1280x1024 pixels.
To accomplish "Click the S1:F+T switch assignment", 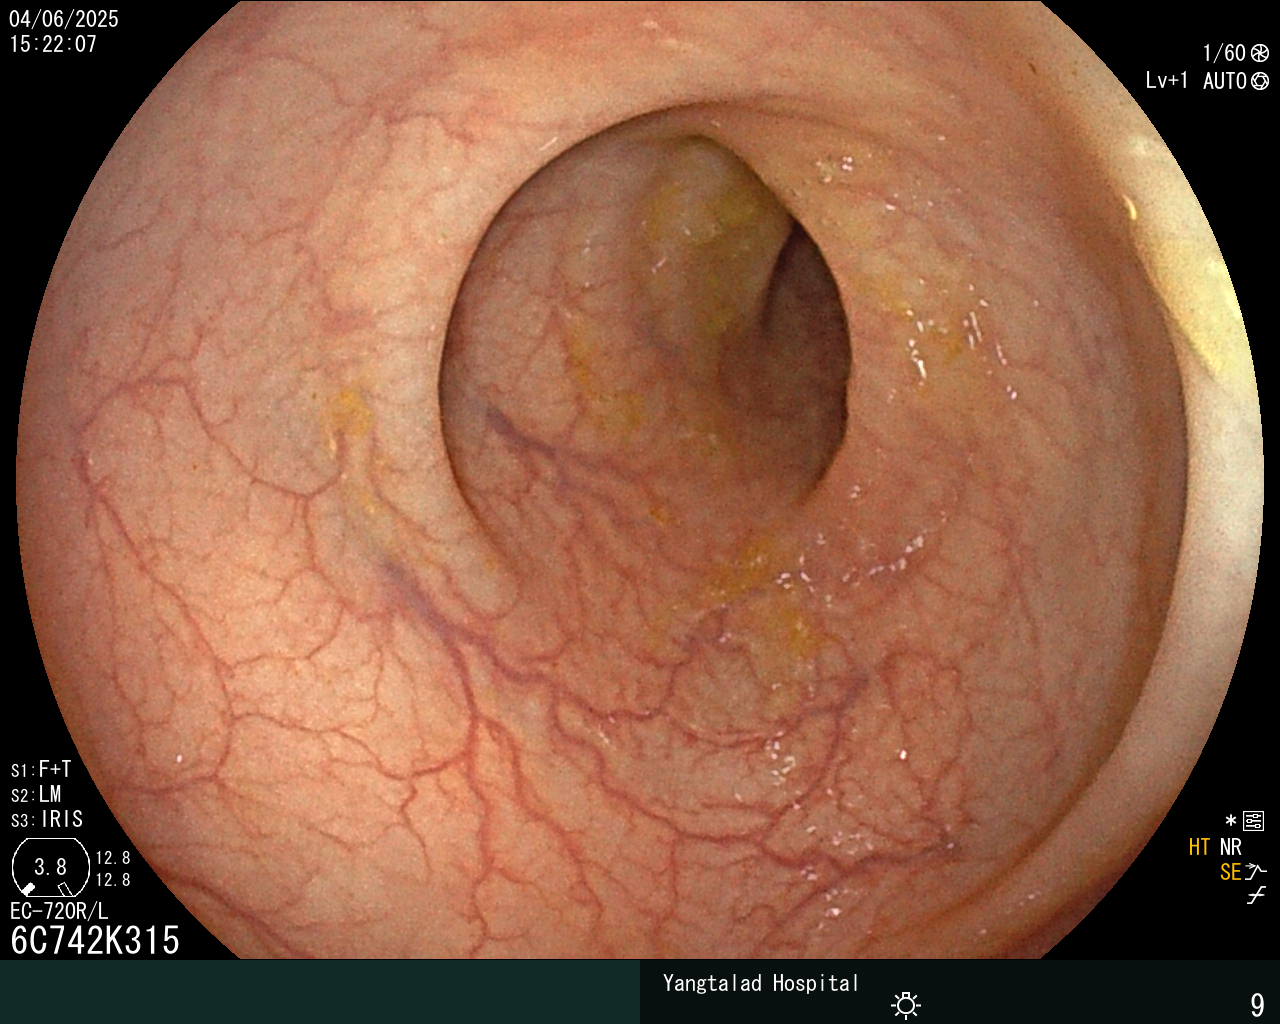I will pyautogui.click(x=41, y=769).
